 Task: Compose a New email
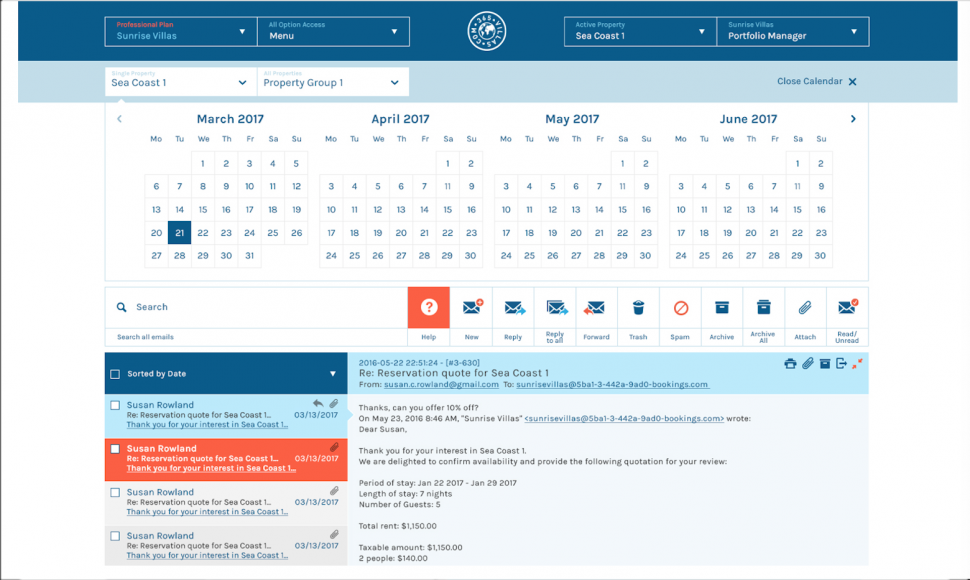(x=472, y=307)
